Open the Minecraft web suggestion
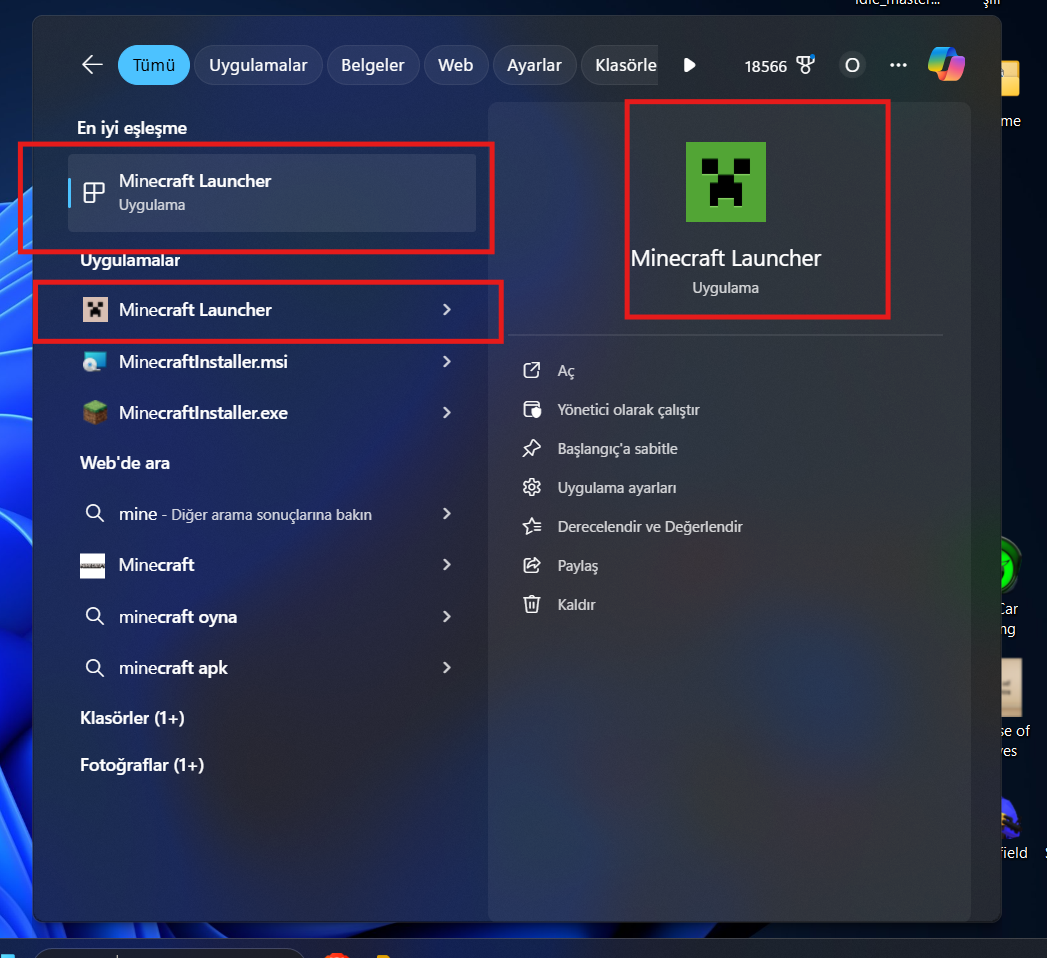The width and height of the screenshot is (1047, 958). click(x=267, y=565)
